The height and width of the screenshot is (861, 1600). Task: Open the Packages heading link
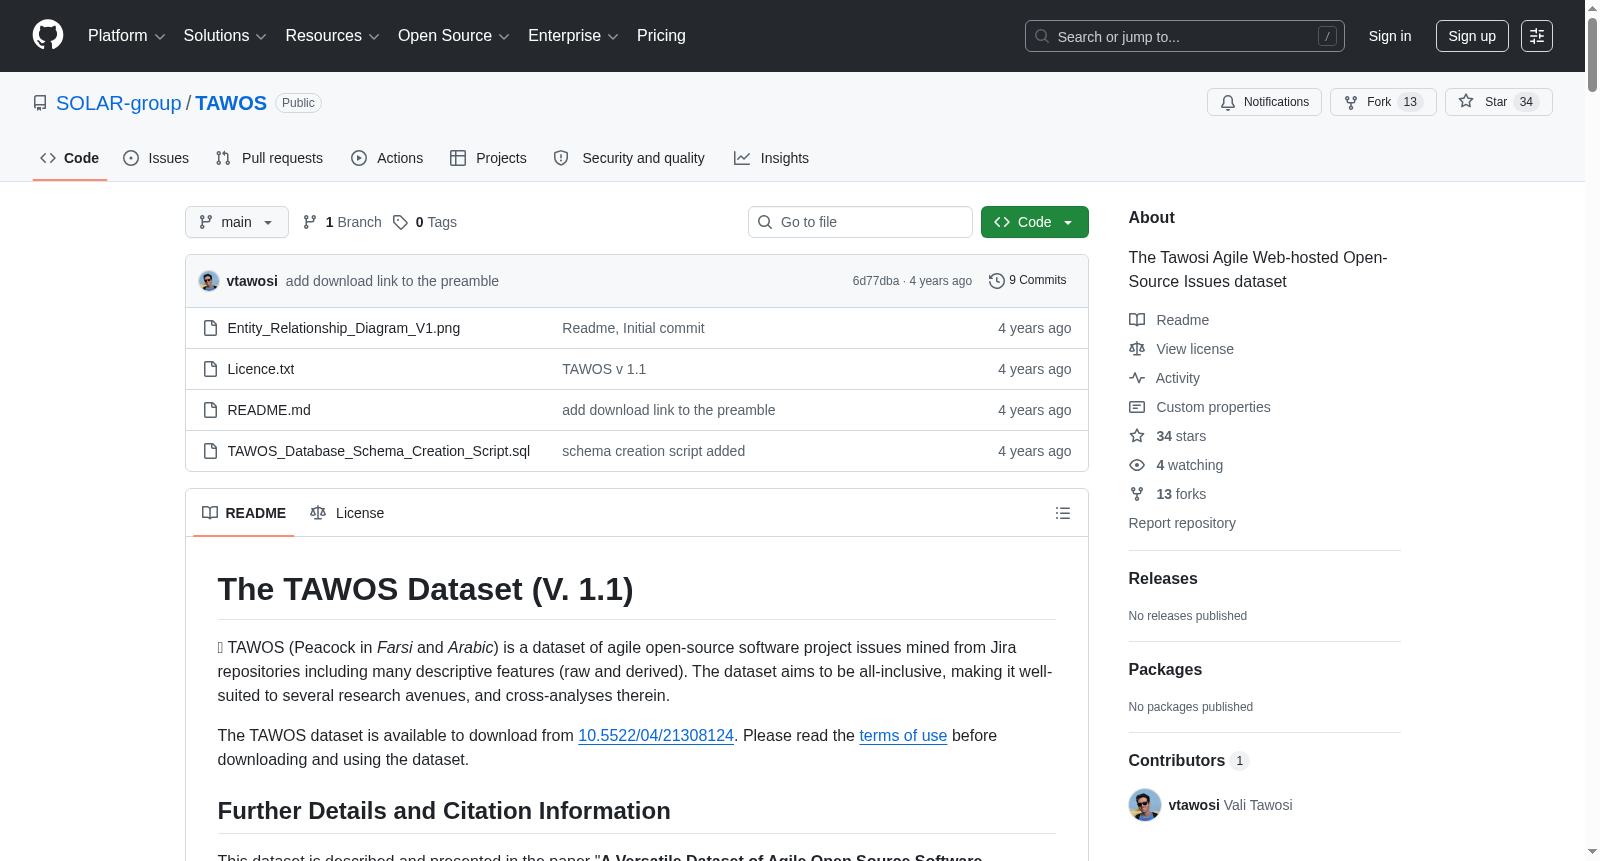coord(1165,670)
